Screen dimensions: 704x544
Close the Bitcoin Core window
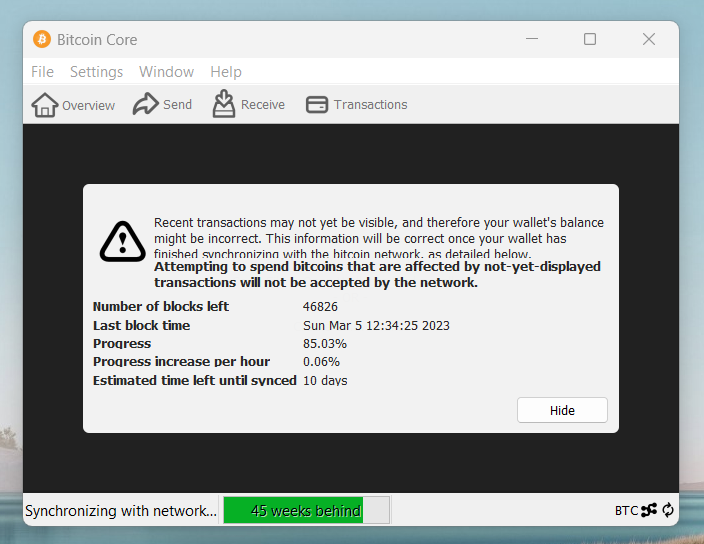point(649,39)
